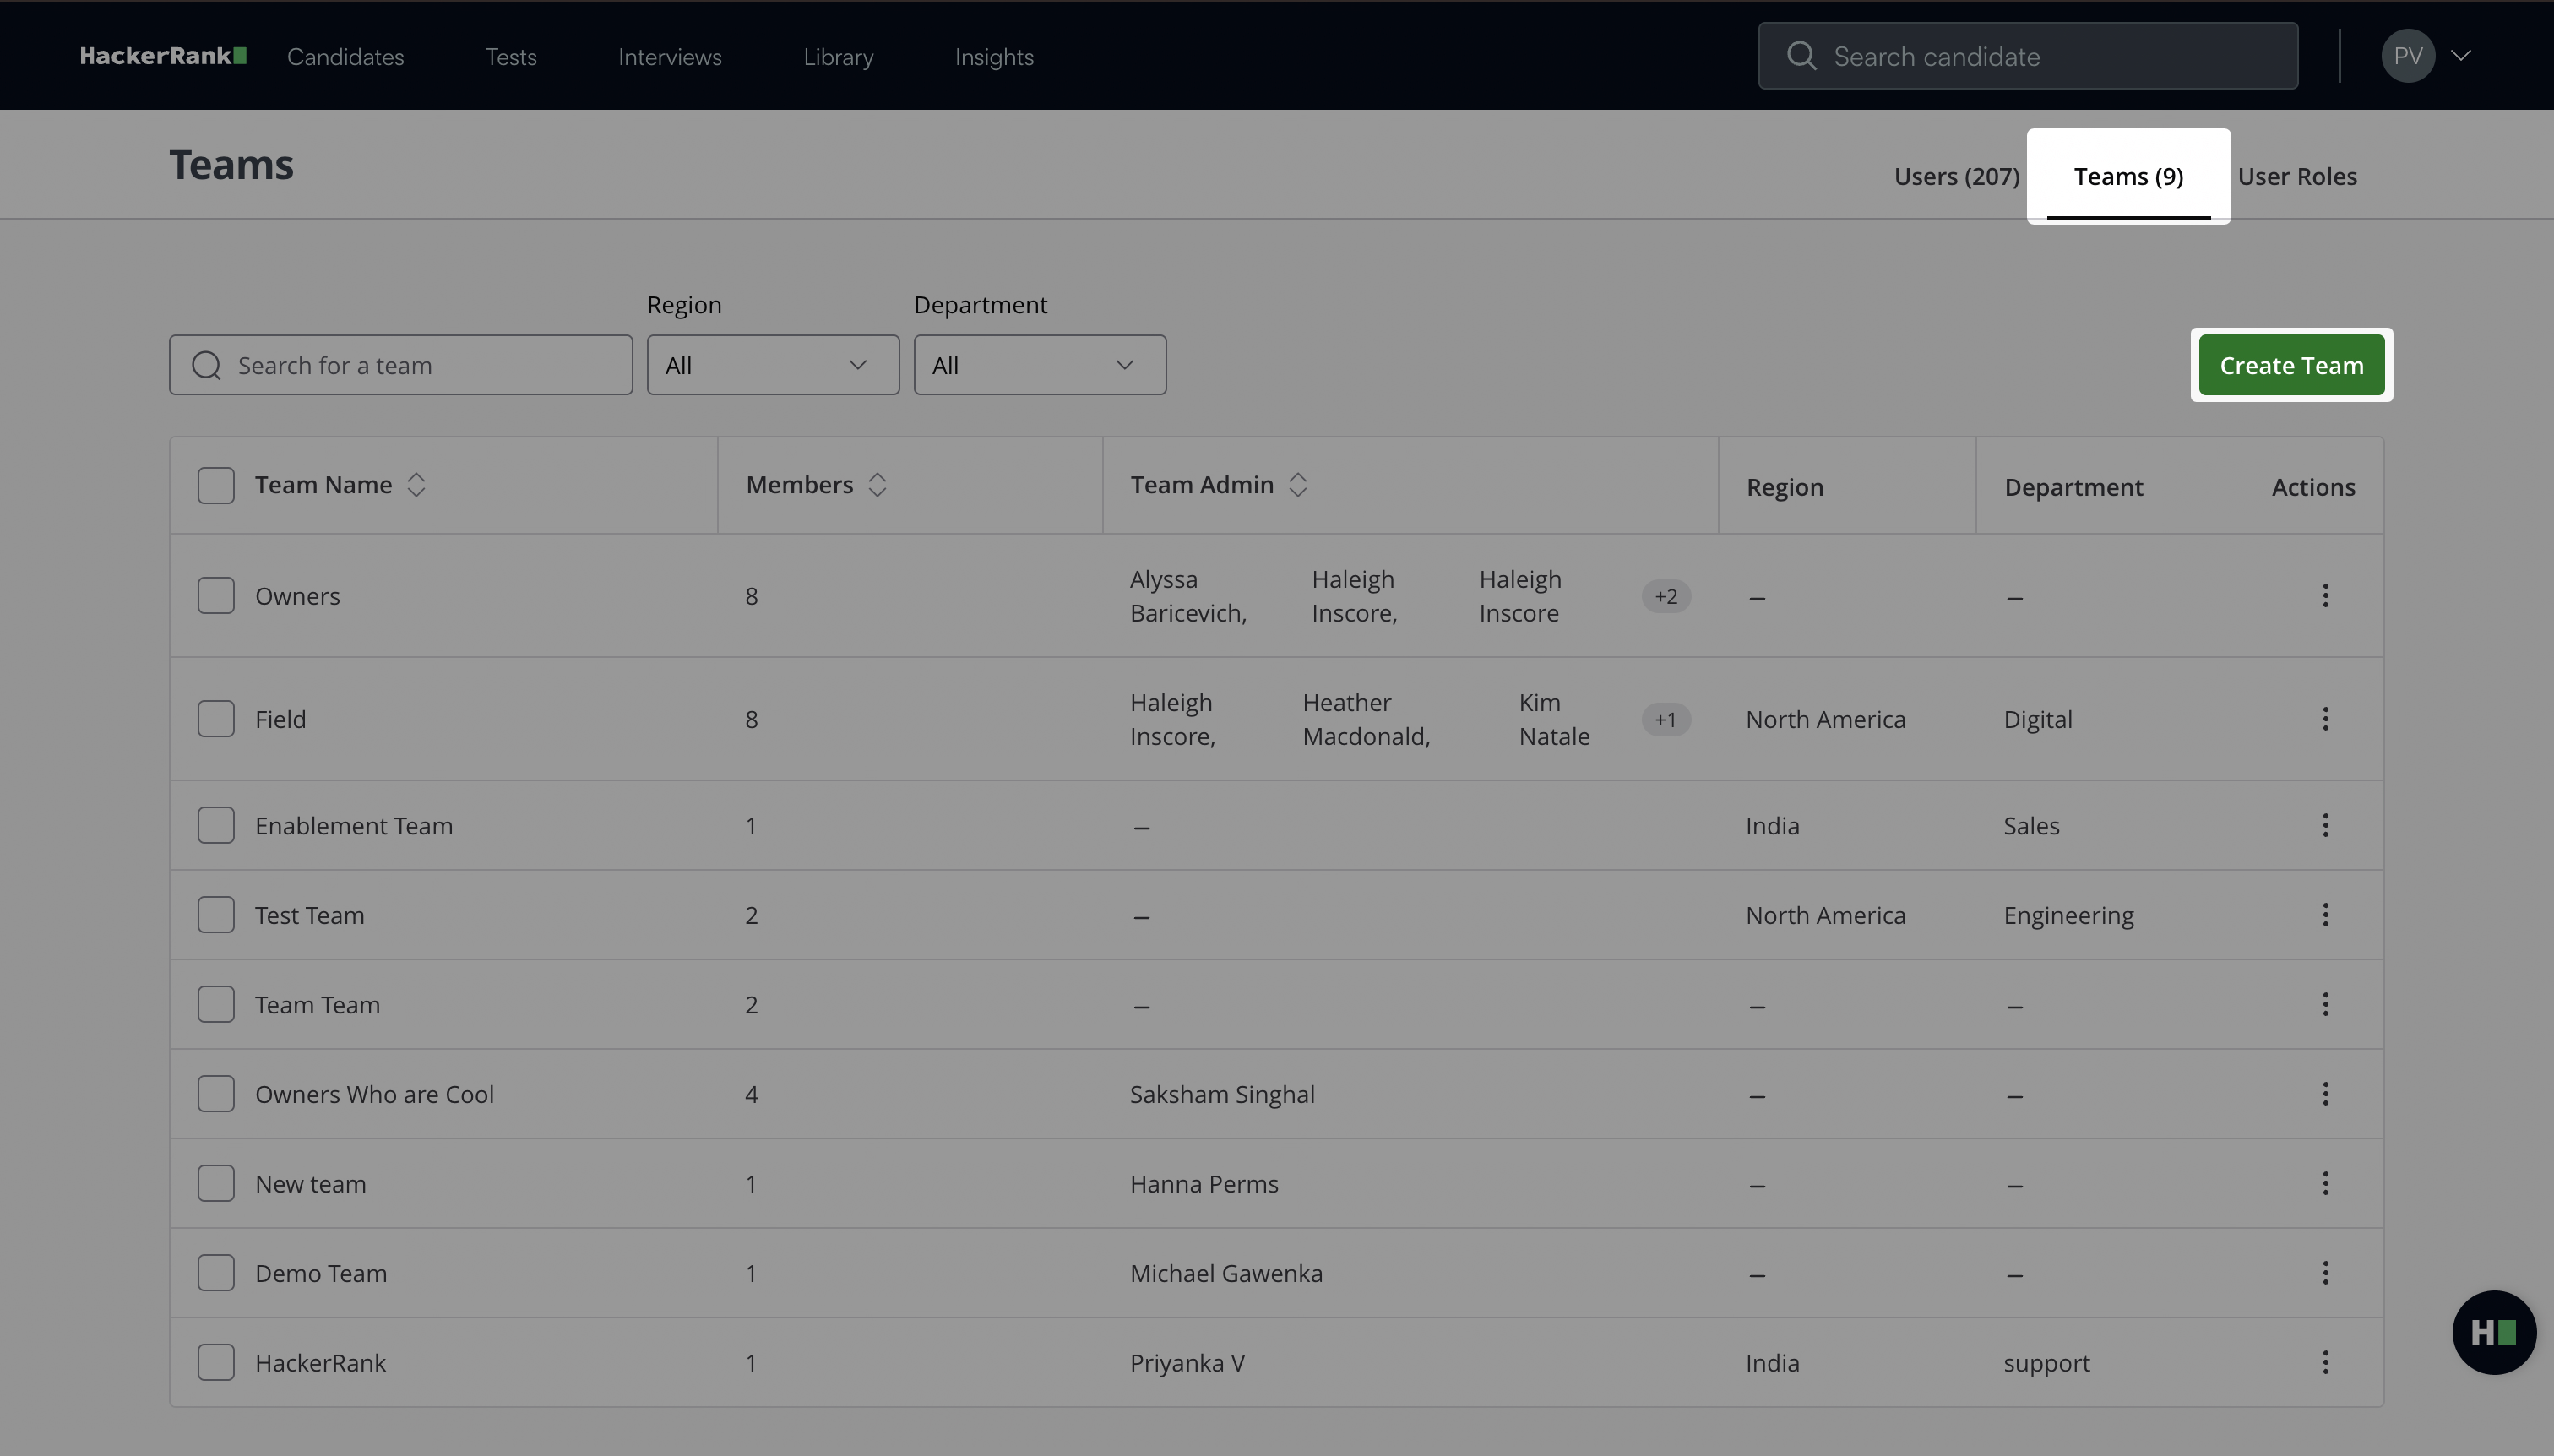Switch to the Users (207) tab
This screenshot has height=1456, width=2554.
pos(1956,177)
